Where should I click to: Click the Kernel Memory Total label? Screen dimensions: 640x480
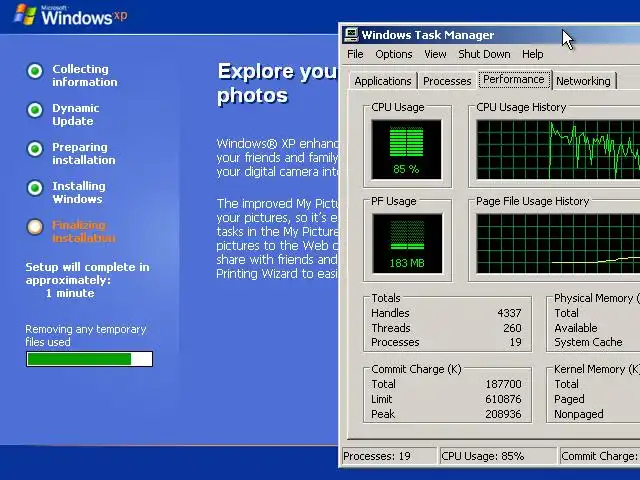pyautogui.click(x=566, y=384)
